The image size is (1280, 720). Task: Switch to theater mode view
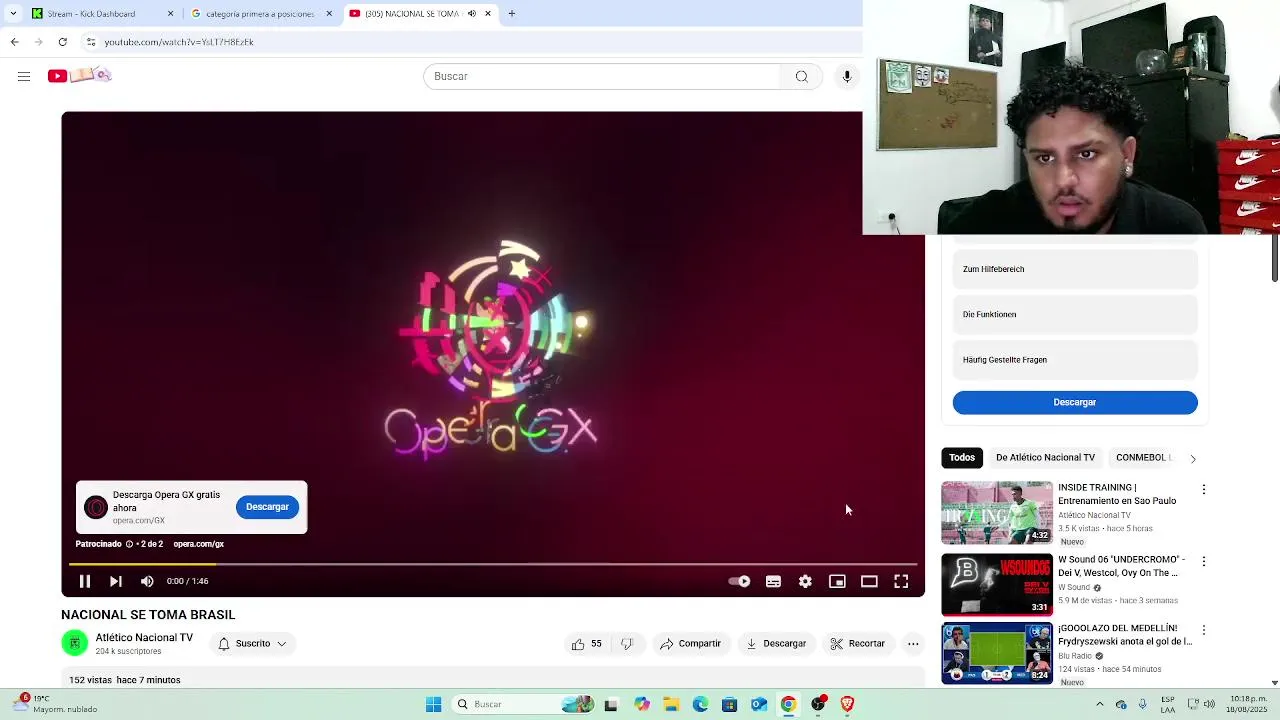869,581
